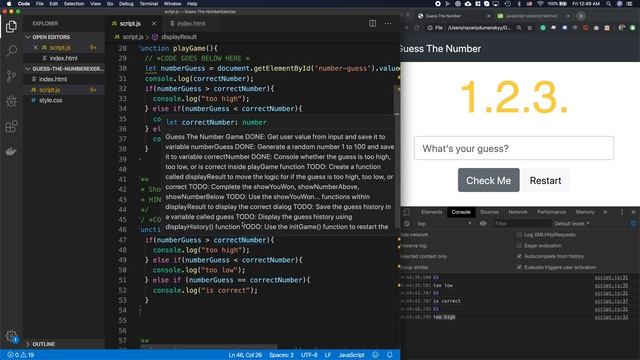
Task: Change end of line sequence LF
Action: click(x=328, y=355)
